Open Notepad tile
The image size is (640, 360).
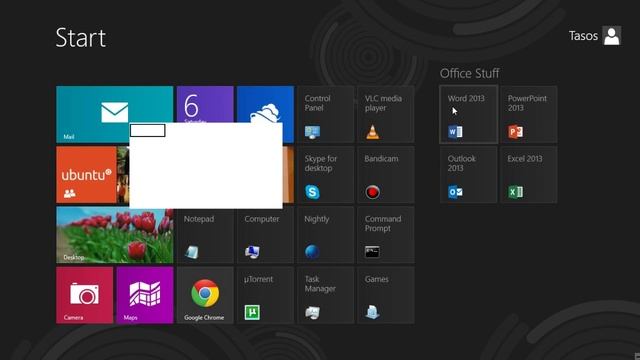[x=205, y=235]
